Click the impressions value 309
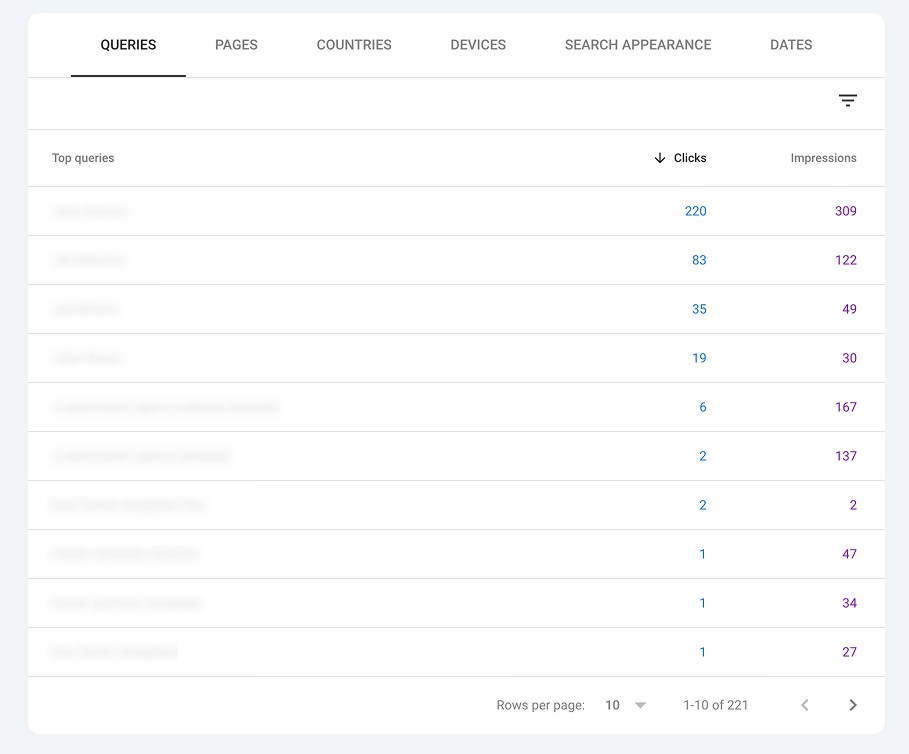This screenshot has width=909, height=754. [x=845, y=211]
